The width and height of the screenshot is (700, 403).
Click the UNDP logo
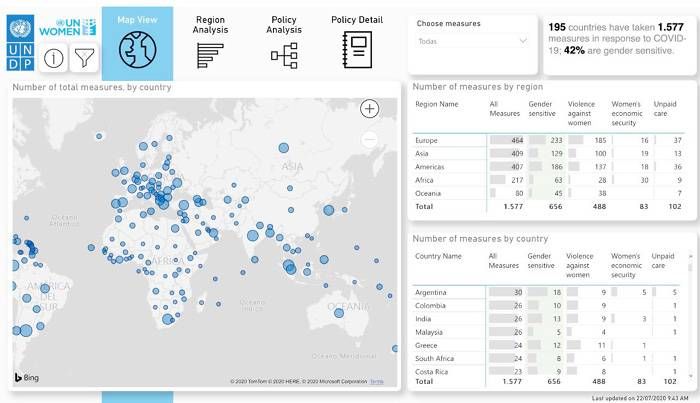coord(20,43)
